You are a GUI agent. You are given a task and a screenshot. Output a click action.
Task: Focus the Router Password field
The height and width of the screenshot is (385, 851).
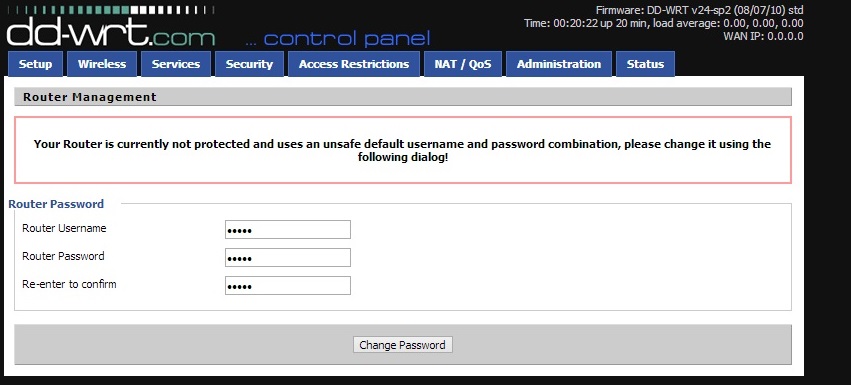click(x=288, y=258)
